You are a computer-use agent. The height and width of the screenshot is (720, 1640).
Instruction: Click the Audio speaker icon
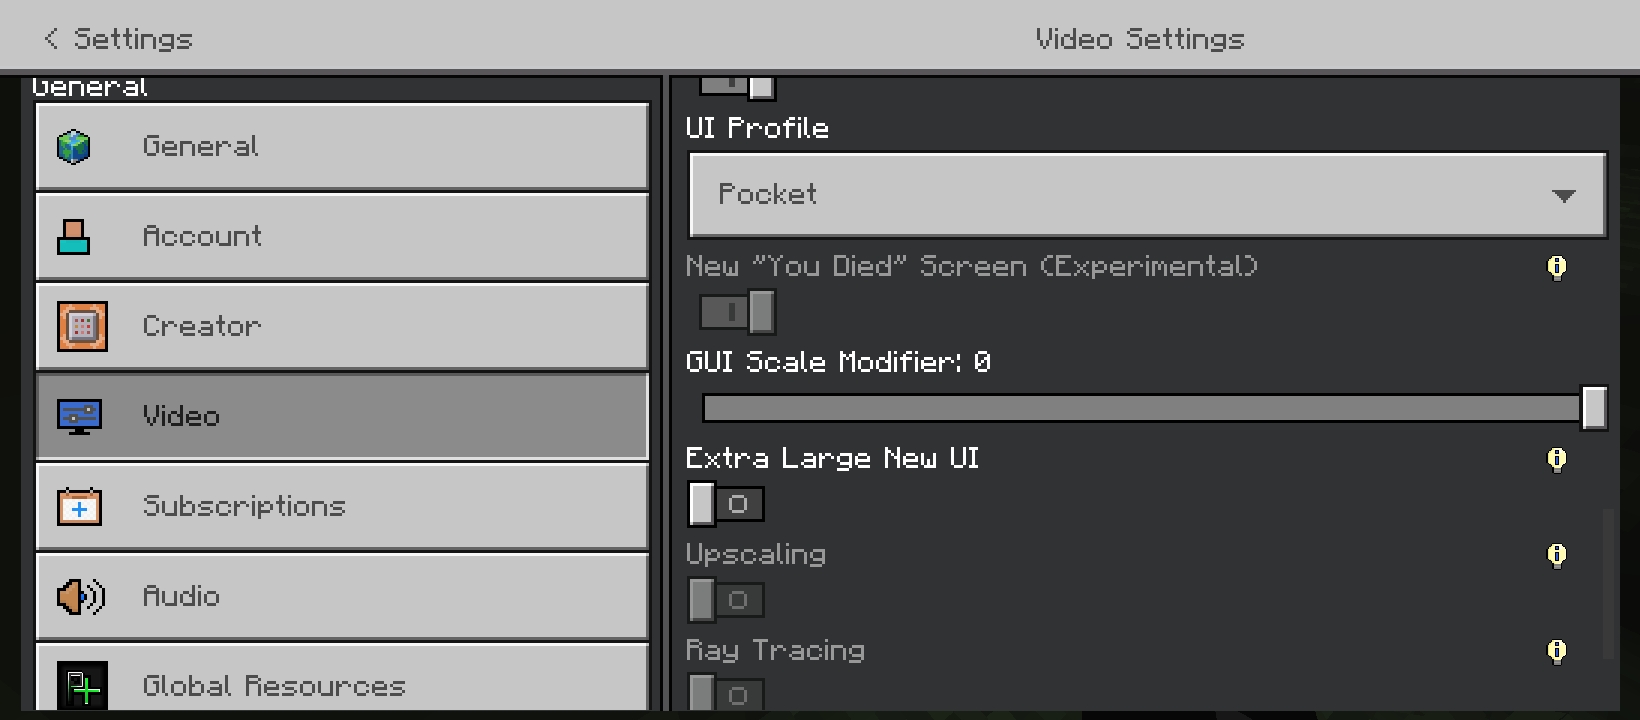[80, 597]
